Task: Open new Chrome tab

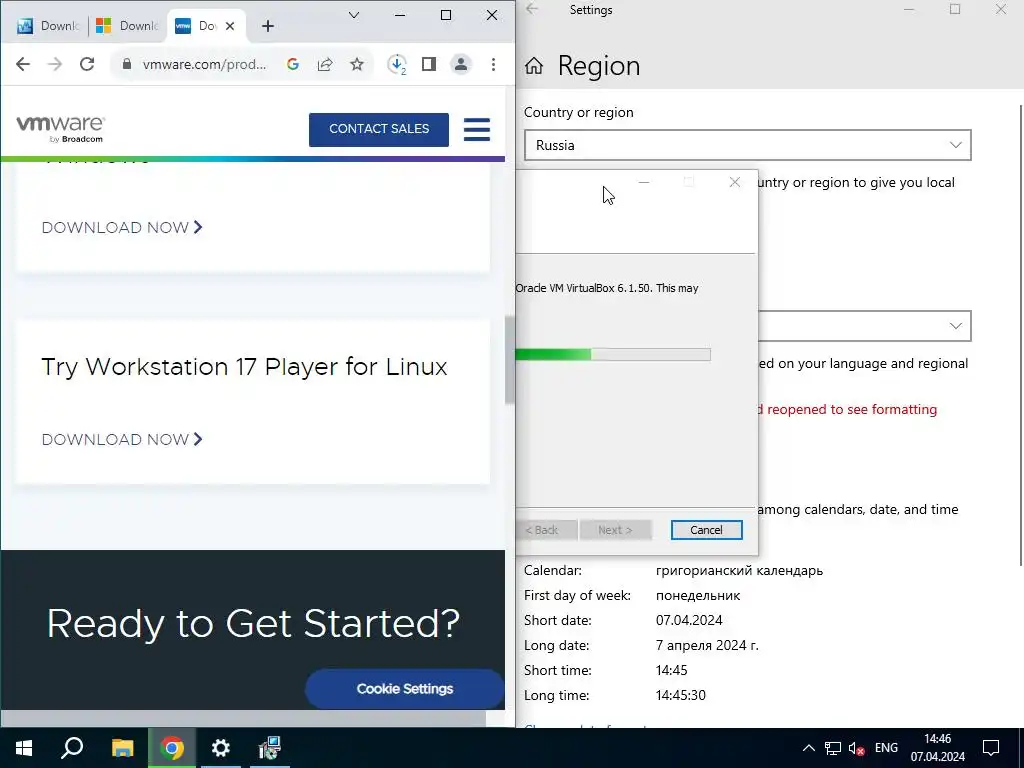Action: point(268,26)
